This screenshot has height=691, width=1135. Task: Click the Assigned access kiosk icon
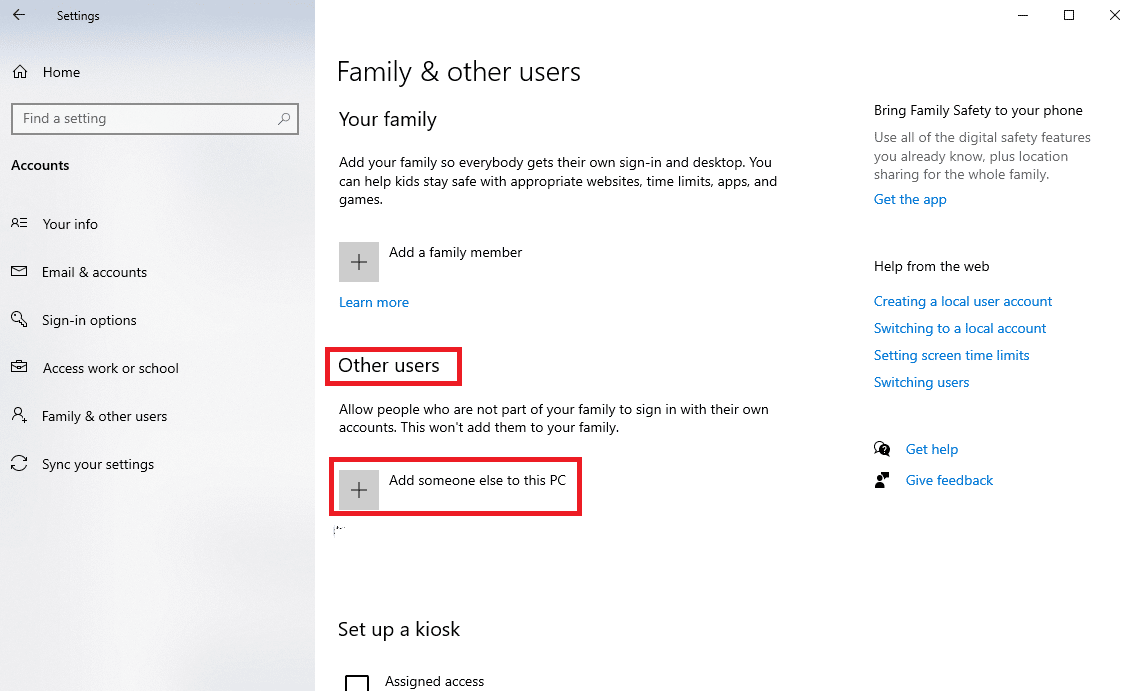[357, 683]
